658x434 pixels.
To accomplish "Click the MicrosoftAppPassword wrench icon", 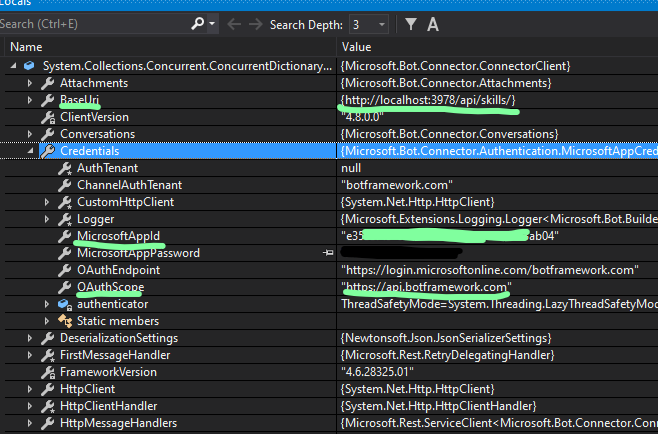I will 64,253.
